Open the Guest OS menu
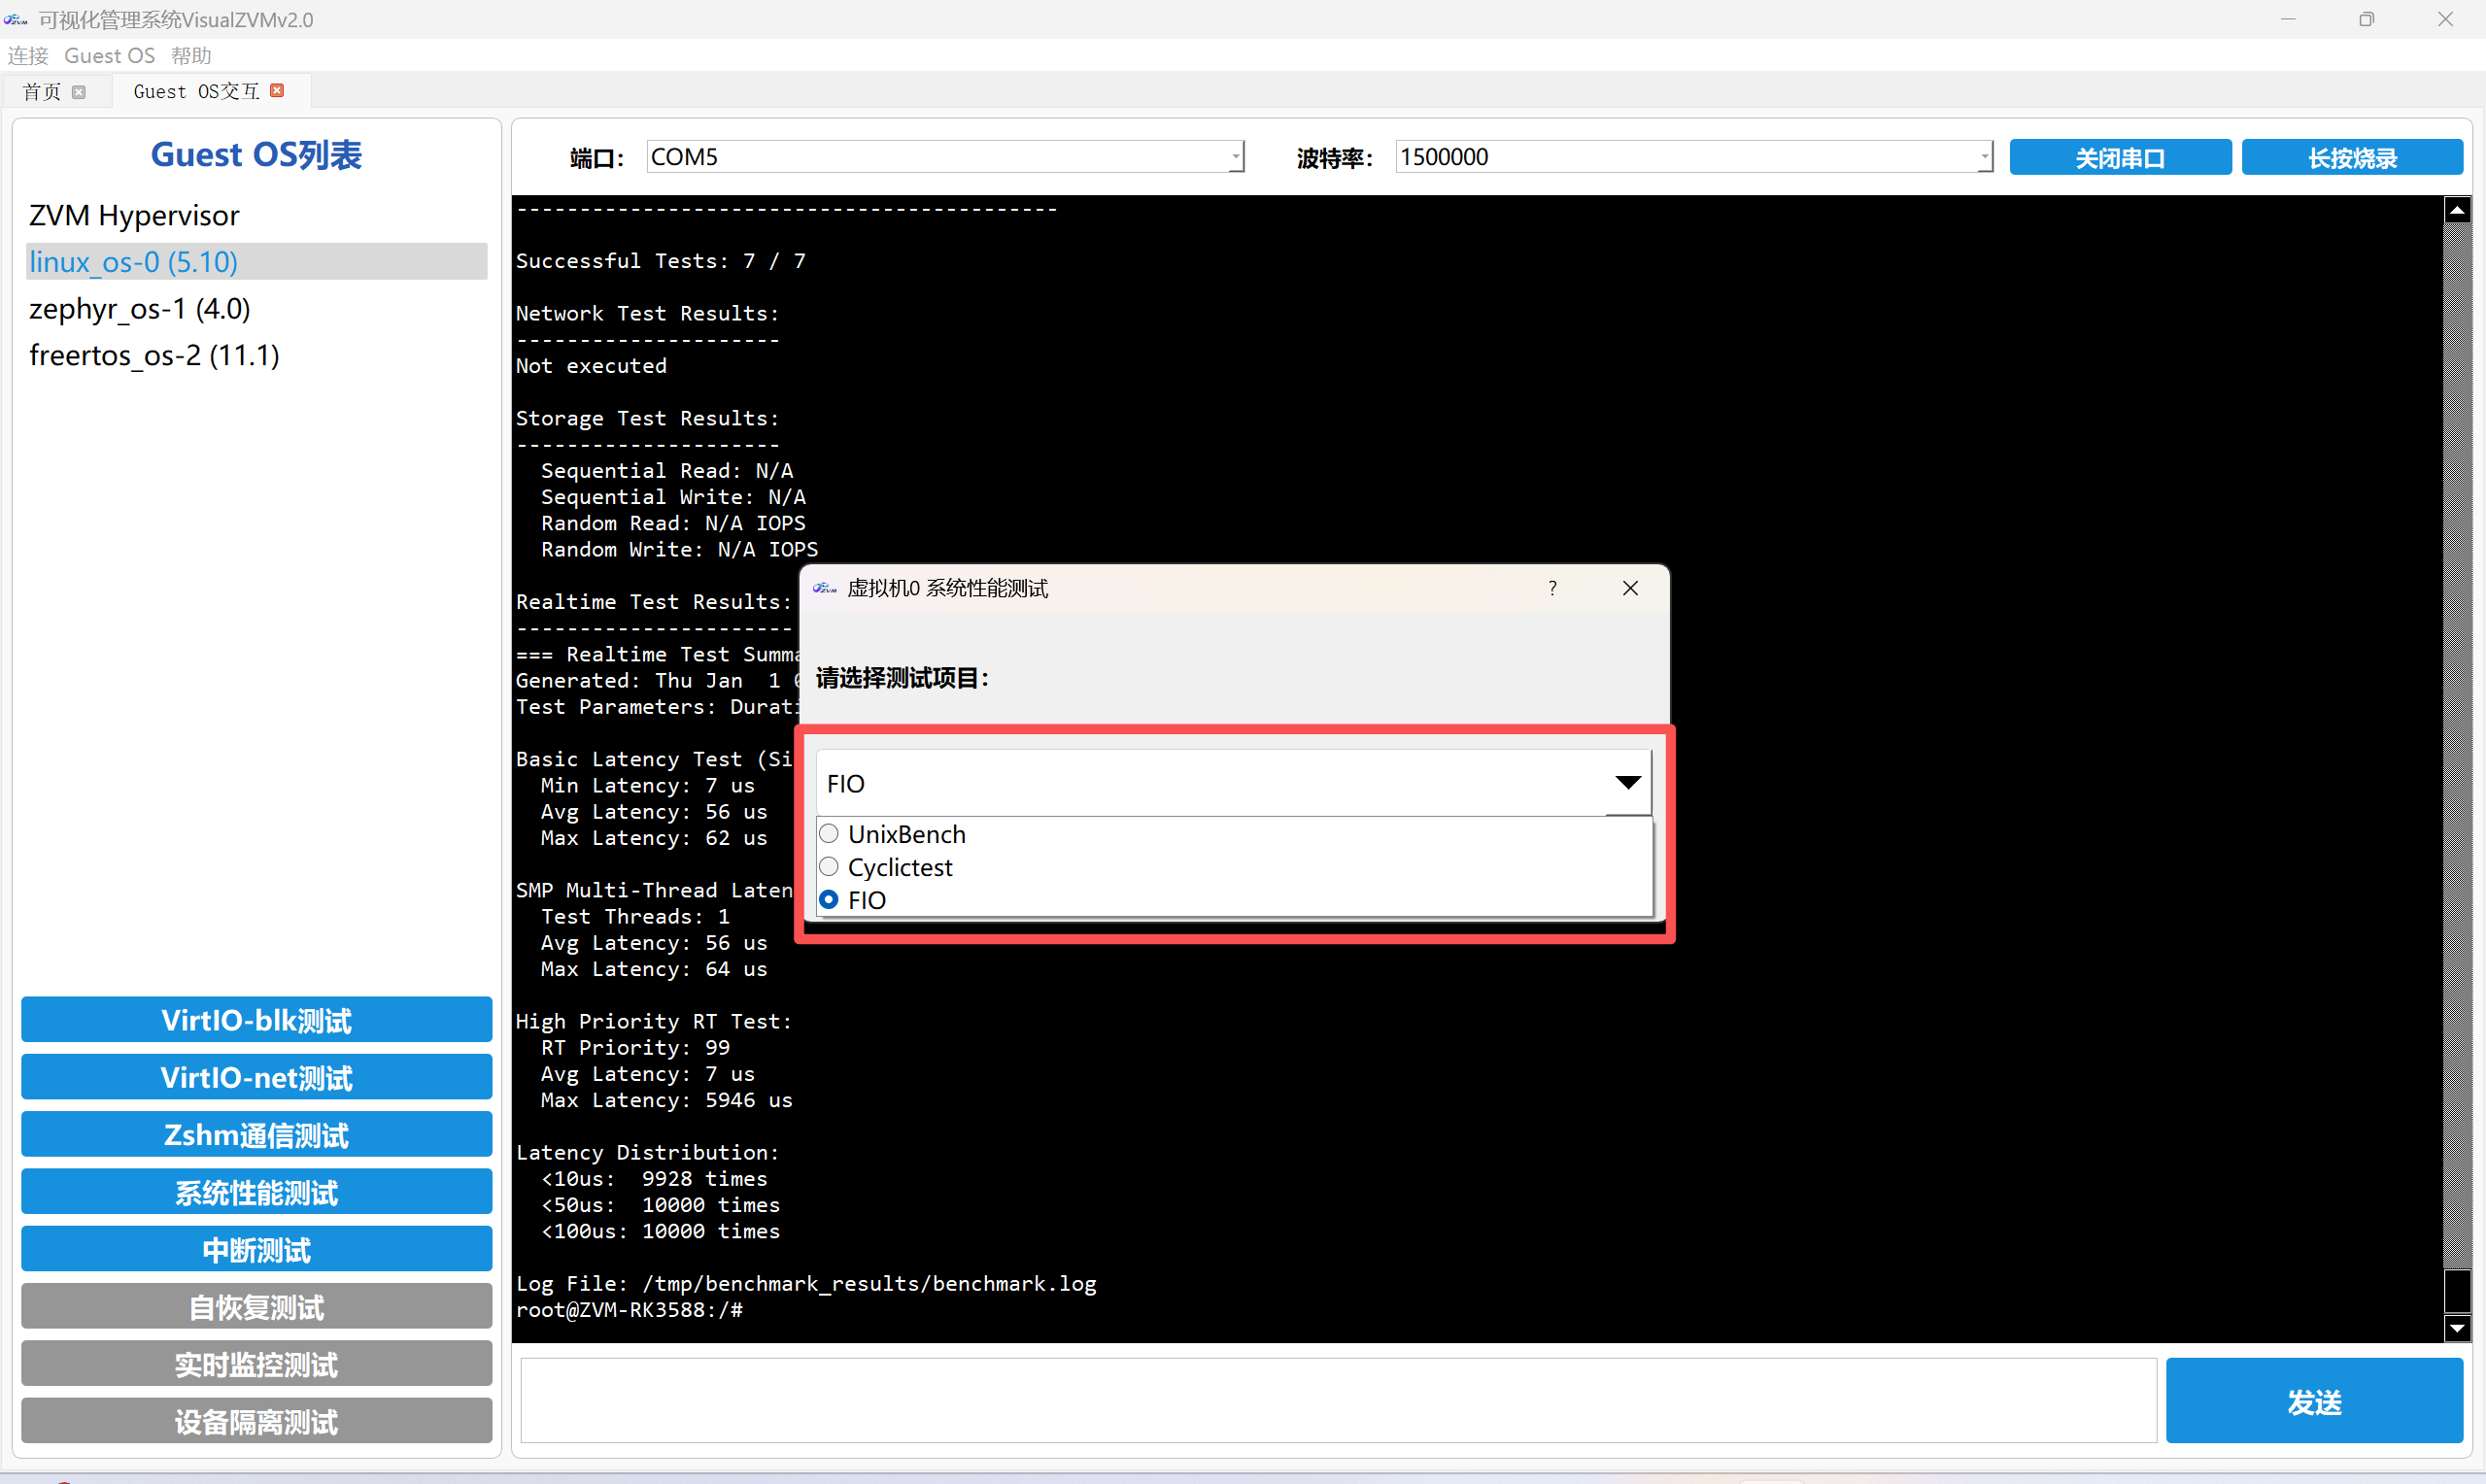 (x=109, y=56)
